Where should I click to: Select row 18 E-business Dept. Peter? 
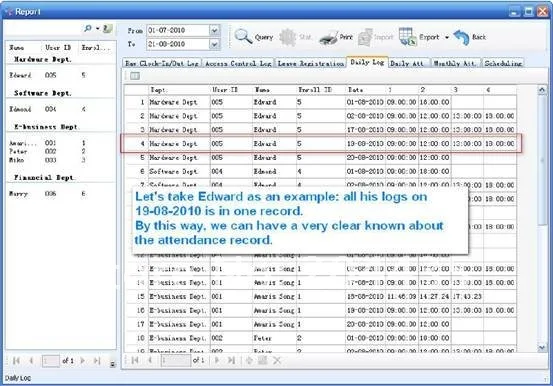click(x=321, y=338)
